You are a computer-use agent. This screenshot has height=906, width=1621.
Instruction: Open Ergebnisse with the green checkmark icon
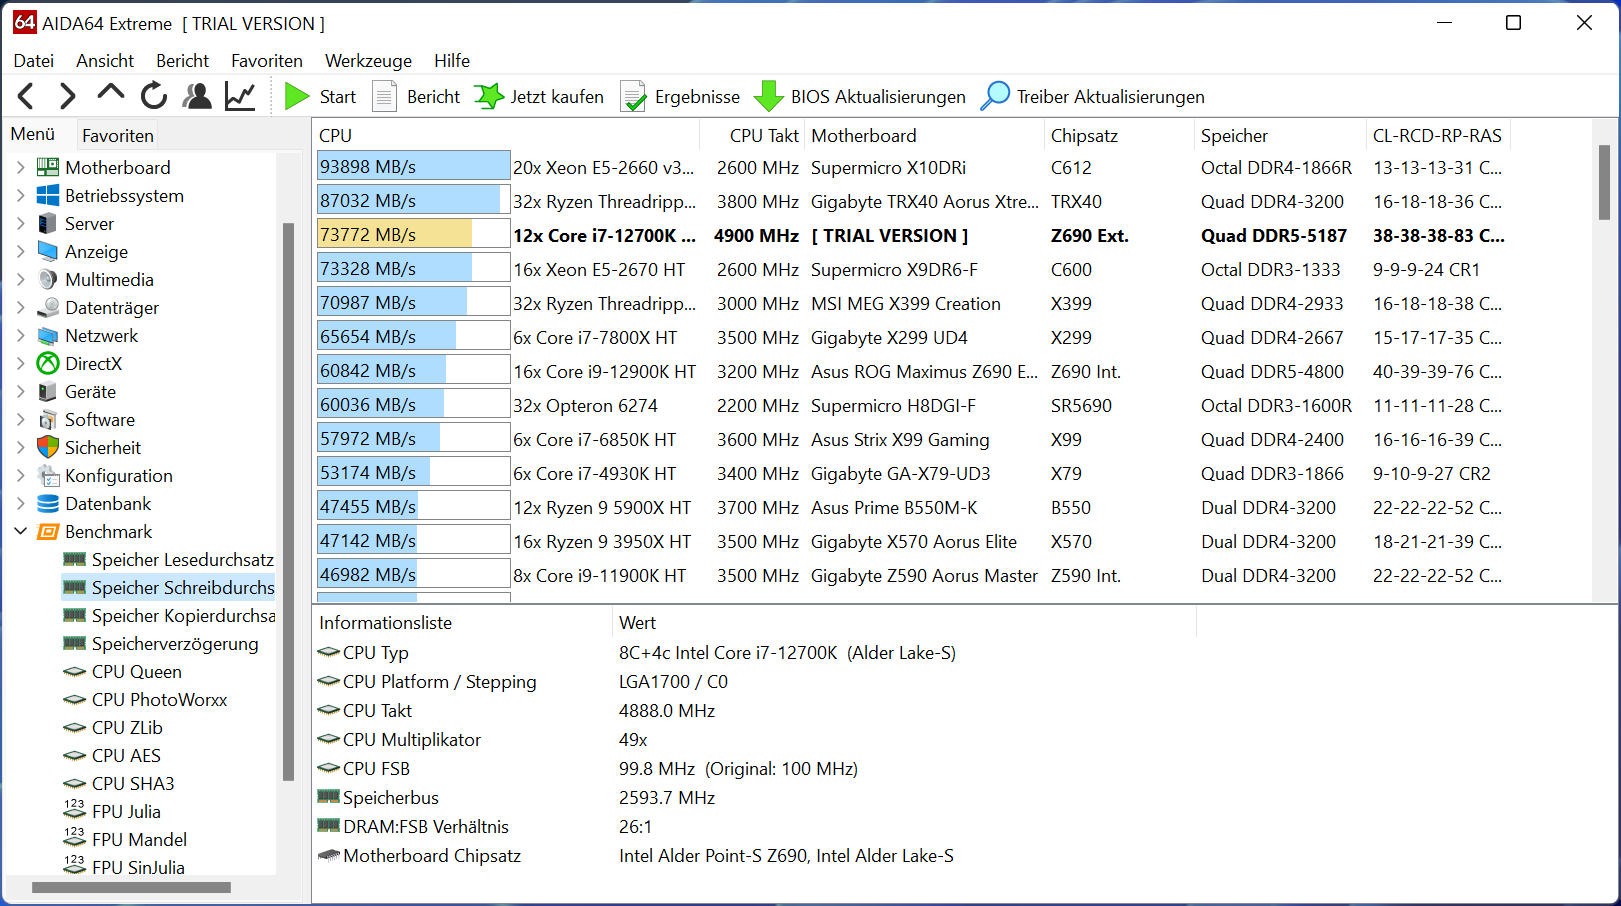tap(634, 95)
